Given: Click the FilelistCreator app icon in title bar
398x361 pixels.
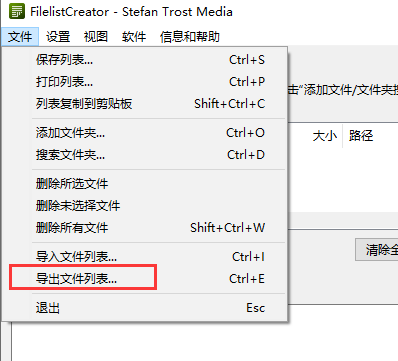Looking at the screenshot, I should [x=17, y=11].
